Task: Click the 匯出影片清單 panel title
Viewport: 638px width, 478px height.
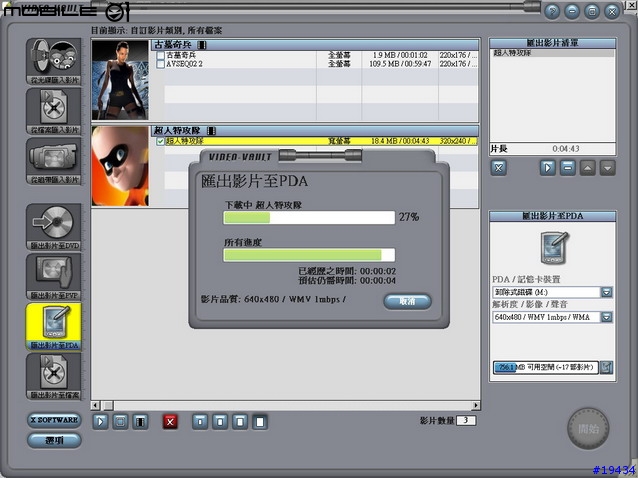Action: click(x=552, y=43)
